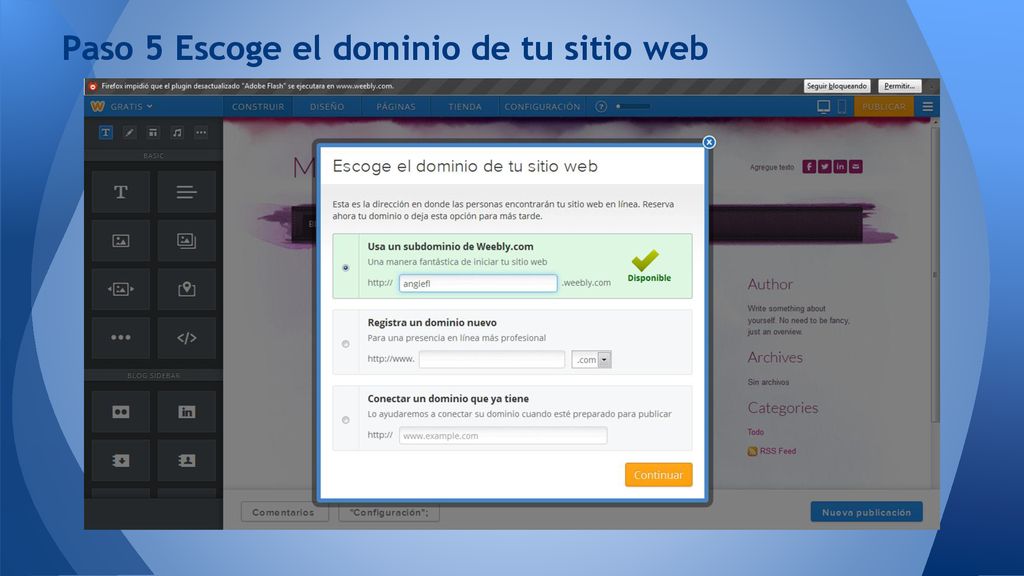The image size is (1024, 576).
Task: Click the Agregue texto placeholder
Action: 771,167
